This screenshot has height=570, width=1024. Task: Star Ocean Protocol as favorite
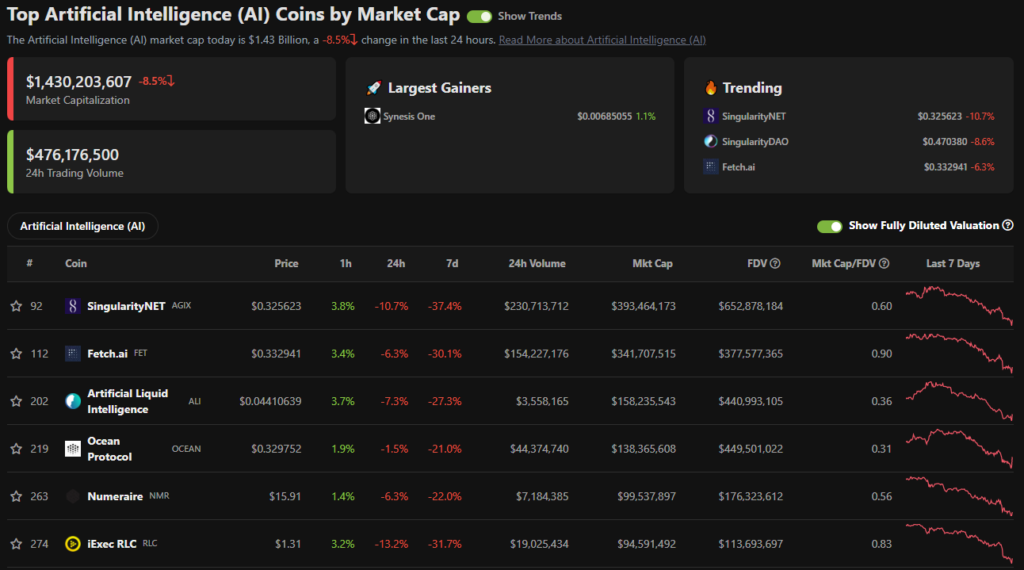16,449
